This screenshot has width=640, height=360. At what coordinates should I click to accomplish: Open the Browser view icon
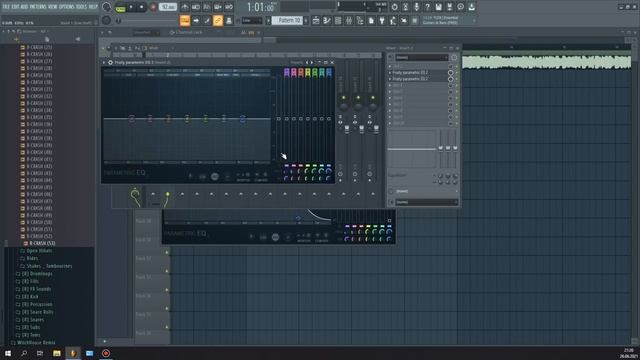360,20
